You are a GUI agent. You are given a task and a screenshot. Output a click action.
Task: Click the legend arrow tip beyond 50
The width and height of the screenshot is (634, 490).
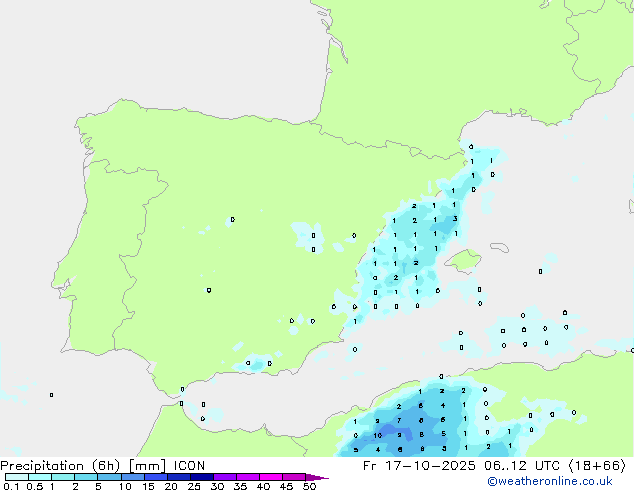click(x=317, y=477)
